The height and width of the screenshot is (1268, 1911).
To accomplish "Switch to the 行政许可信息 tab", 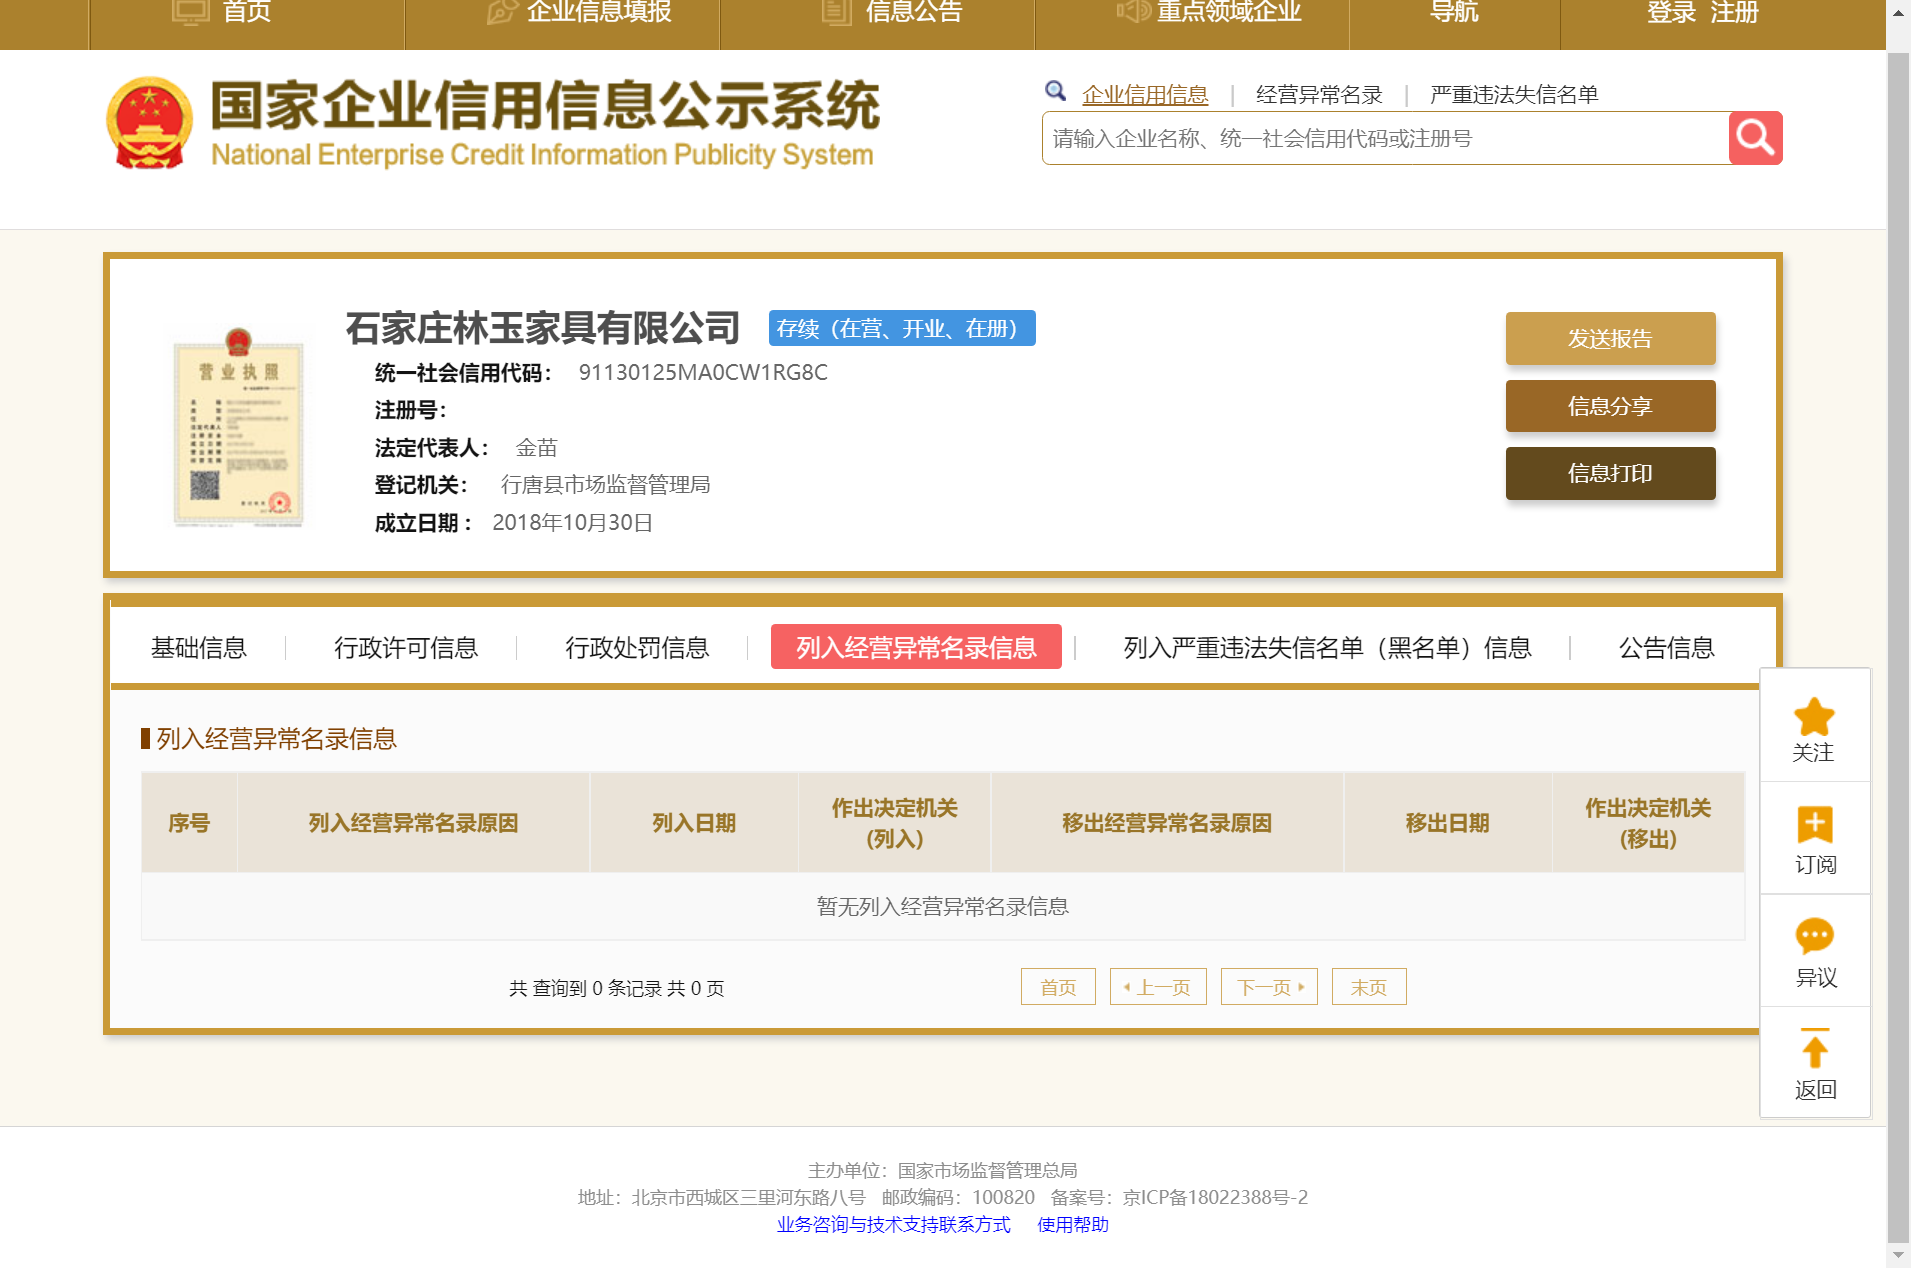I will pyautogui.click(x=406, y=648).
